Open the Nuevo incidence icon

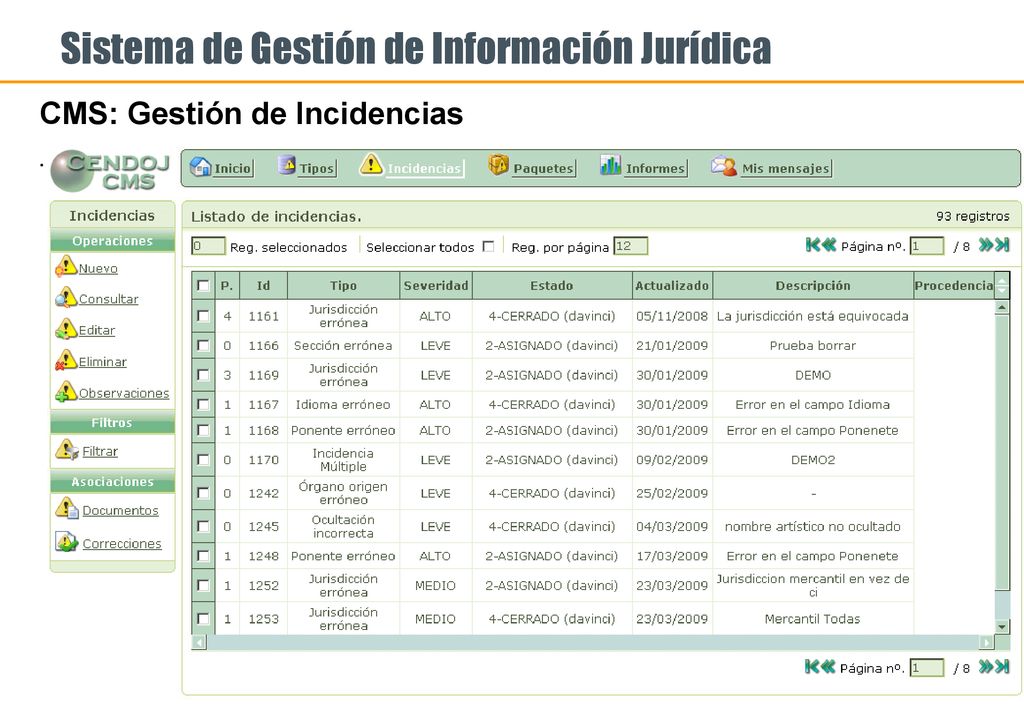(66, 266)
